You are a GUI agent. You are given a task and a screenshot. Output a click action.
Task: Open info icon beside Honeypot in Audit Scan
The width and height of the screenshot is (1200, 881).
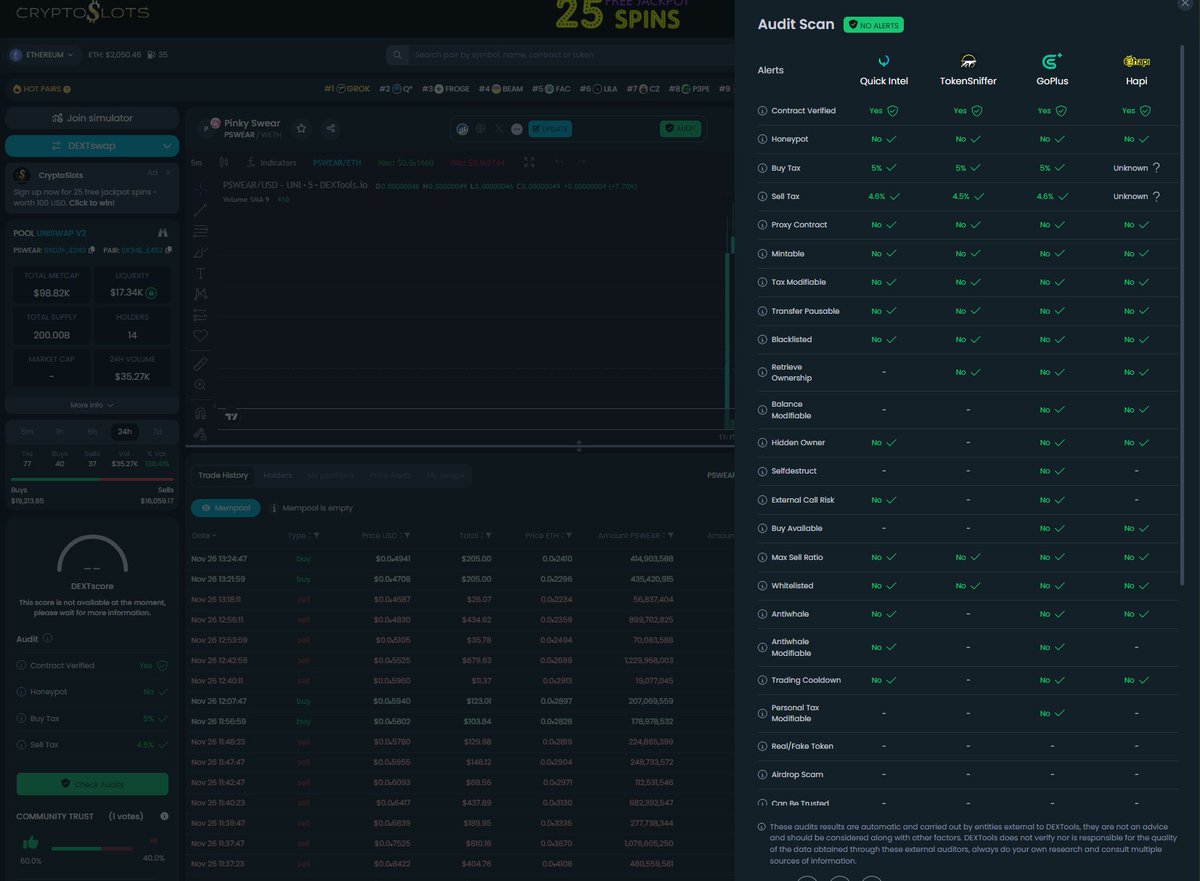(x=762, y=140)
